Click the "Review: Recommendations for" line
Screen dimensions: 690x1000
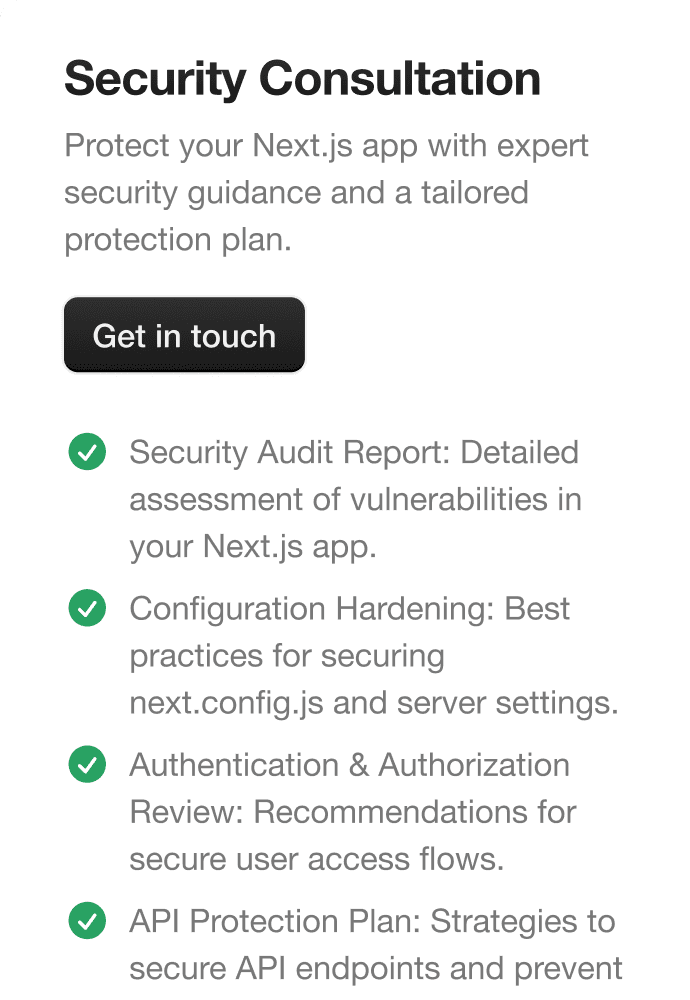click(354, 812)
